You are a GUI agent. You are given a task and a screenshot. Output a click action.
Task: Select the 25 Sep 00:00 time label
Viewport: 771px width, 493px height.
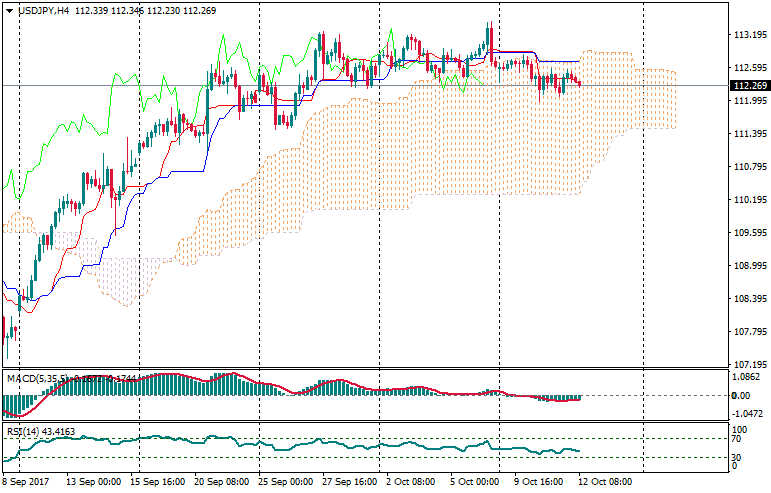(x=285, y=482)
